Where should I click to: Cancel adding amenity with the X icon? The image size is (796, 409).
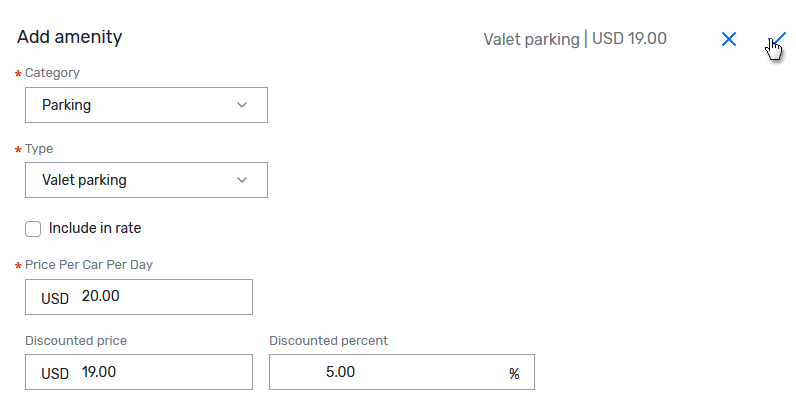tap(729, 39)
